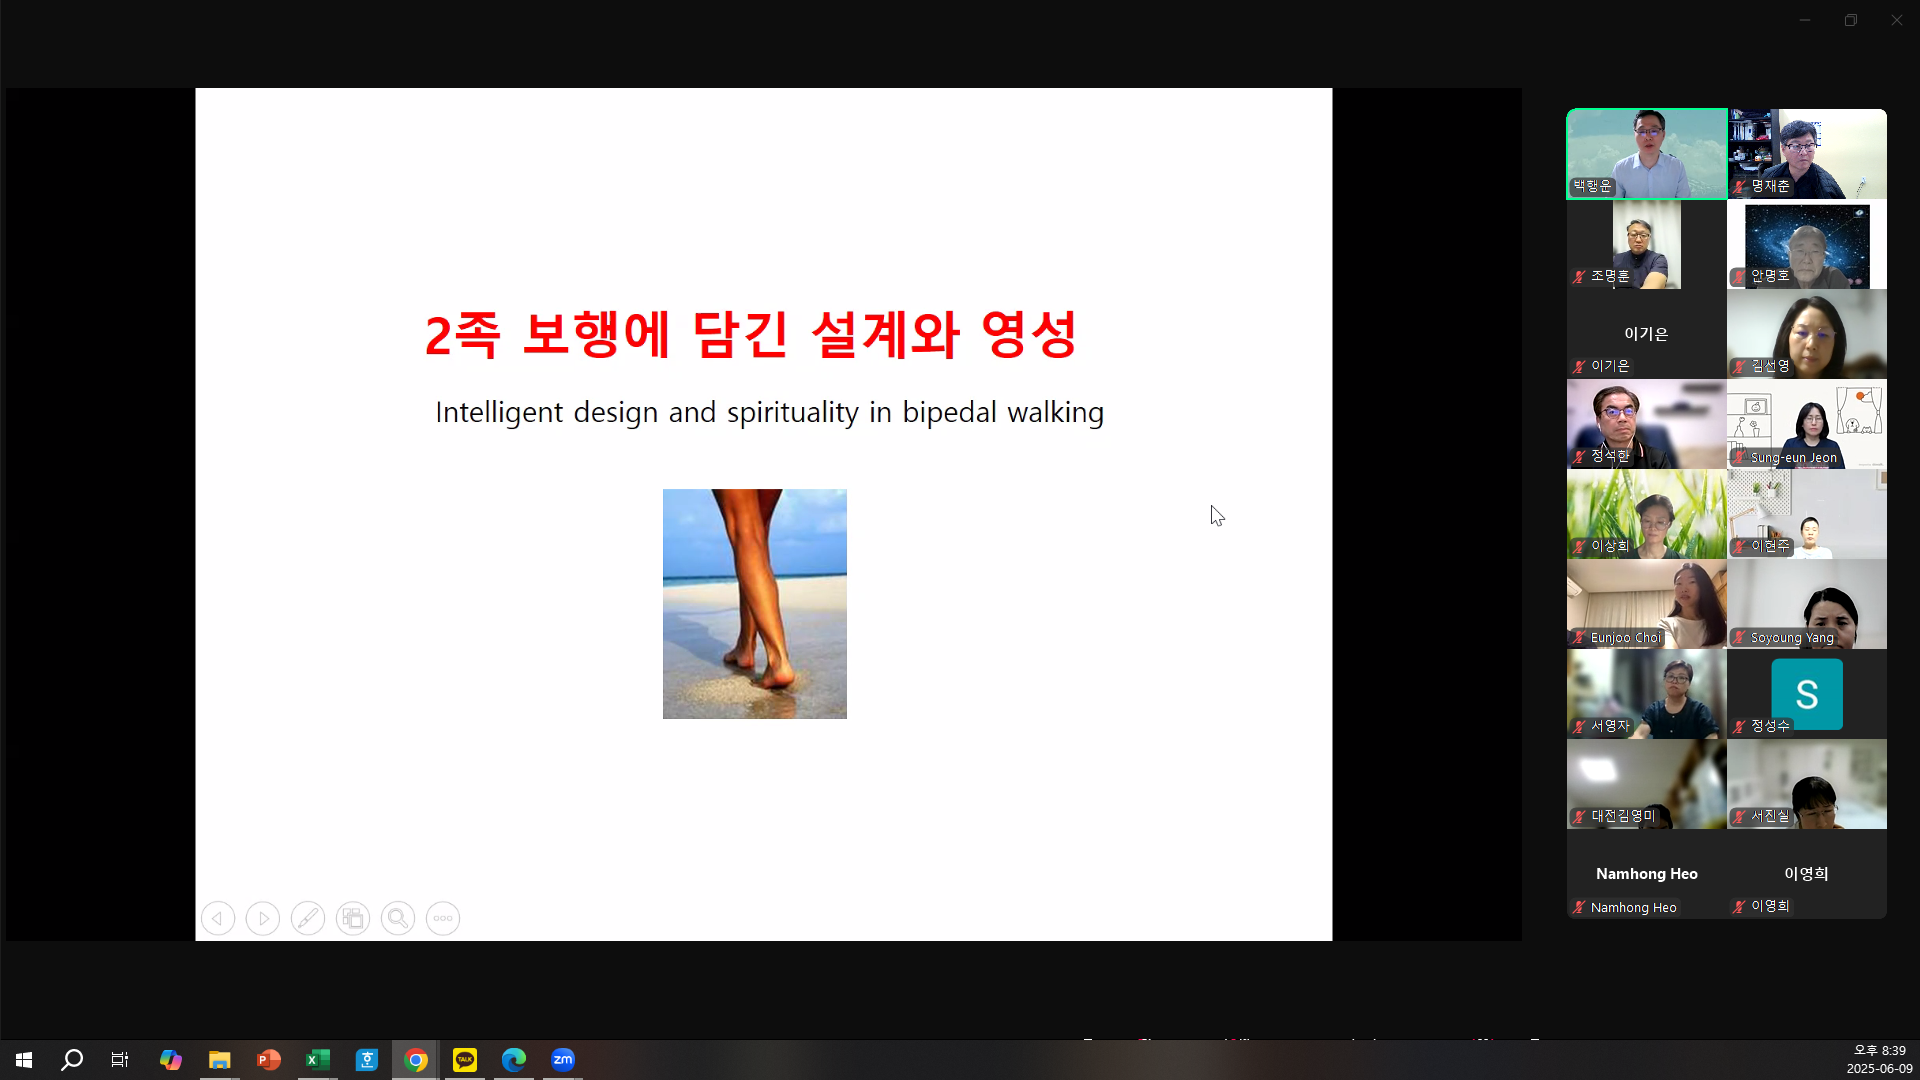The image size is (1920, 1080).
Task: Go to the previous slide
Action: 218,918
